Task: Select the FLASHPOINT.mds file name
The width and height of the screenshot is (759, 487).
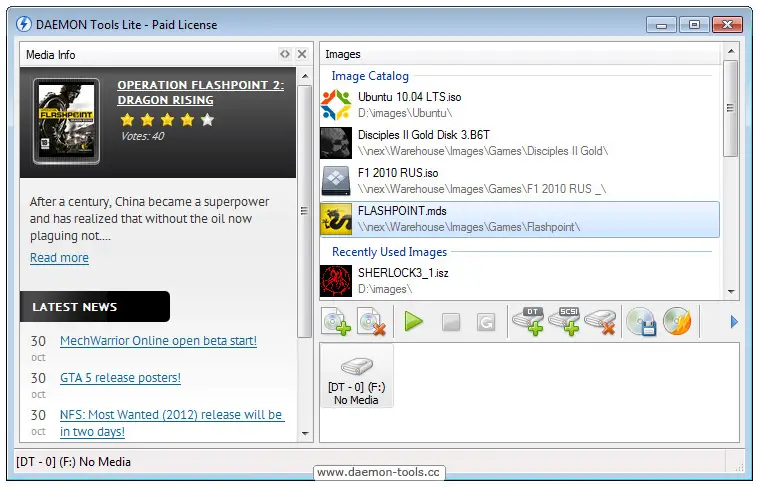Action: coord(402,211)
